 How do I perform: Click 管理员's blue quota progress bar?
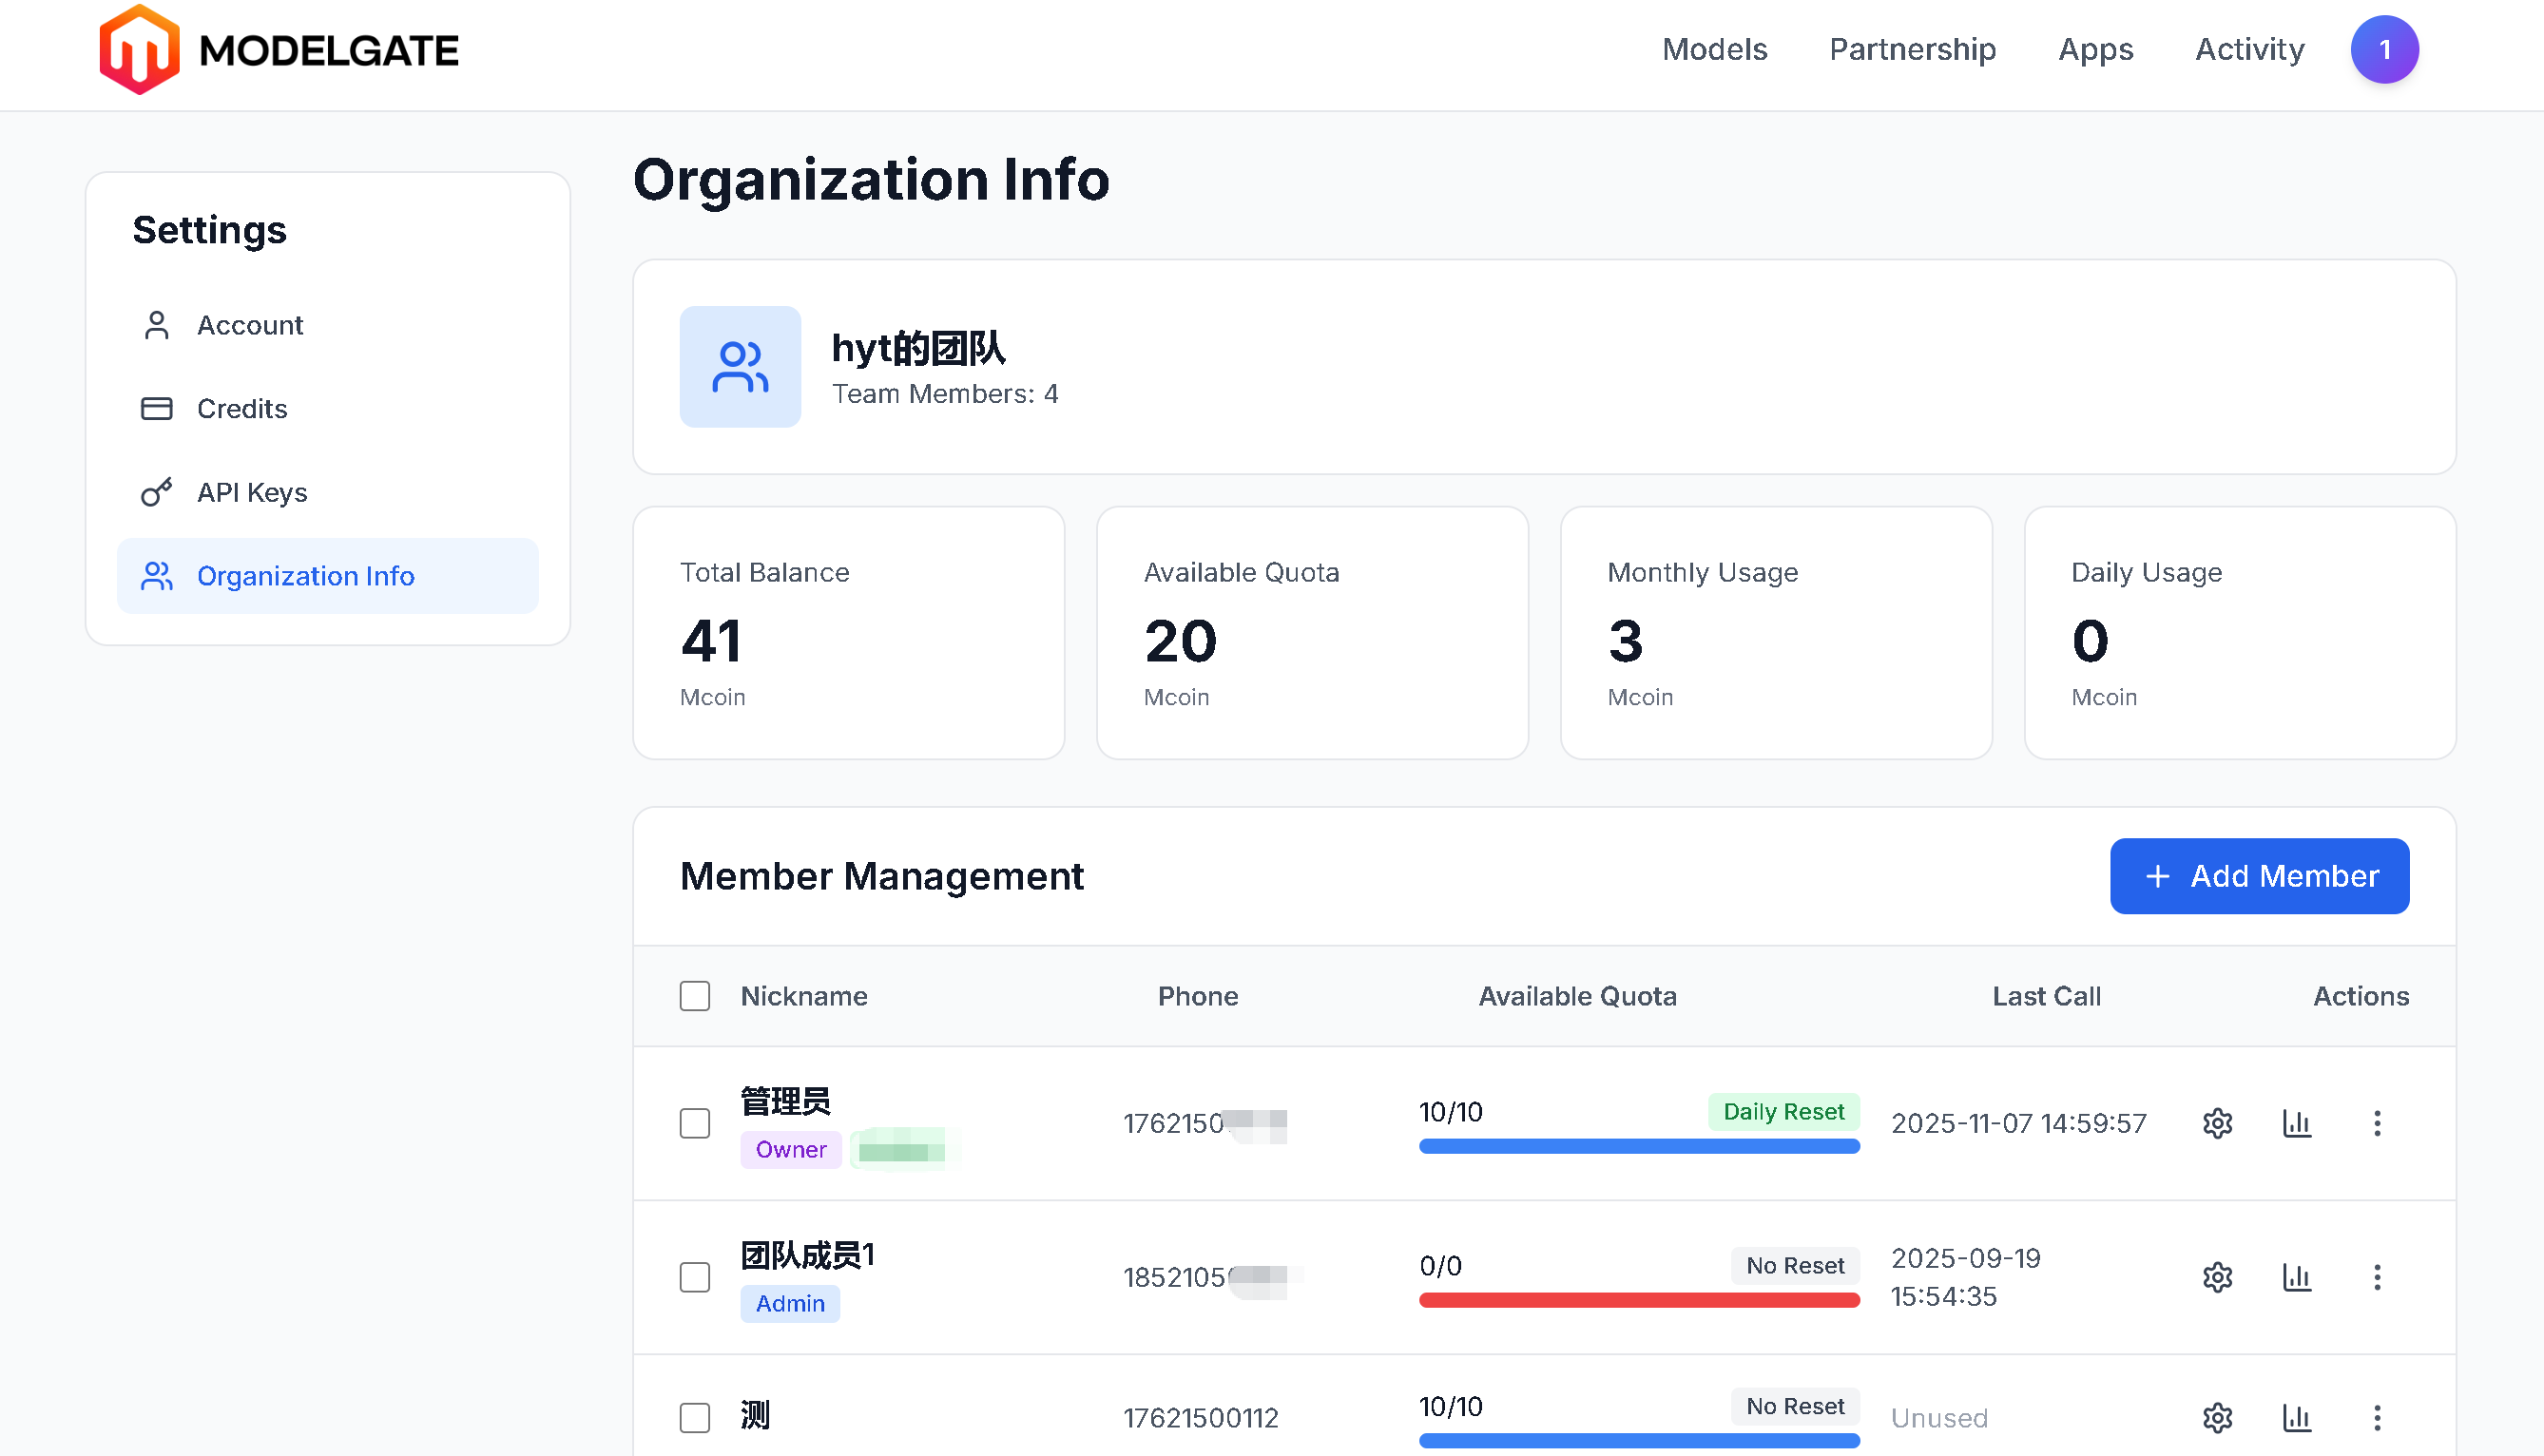point(1638,1147)
